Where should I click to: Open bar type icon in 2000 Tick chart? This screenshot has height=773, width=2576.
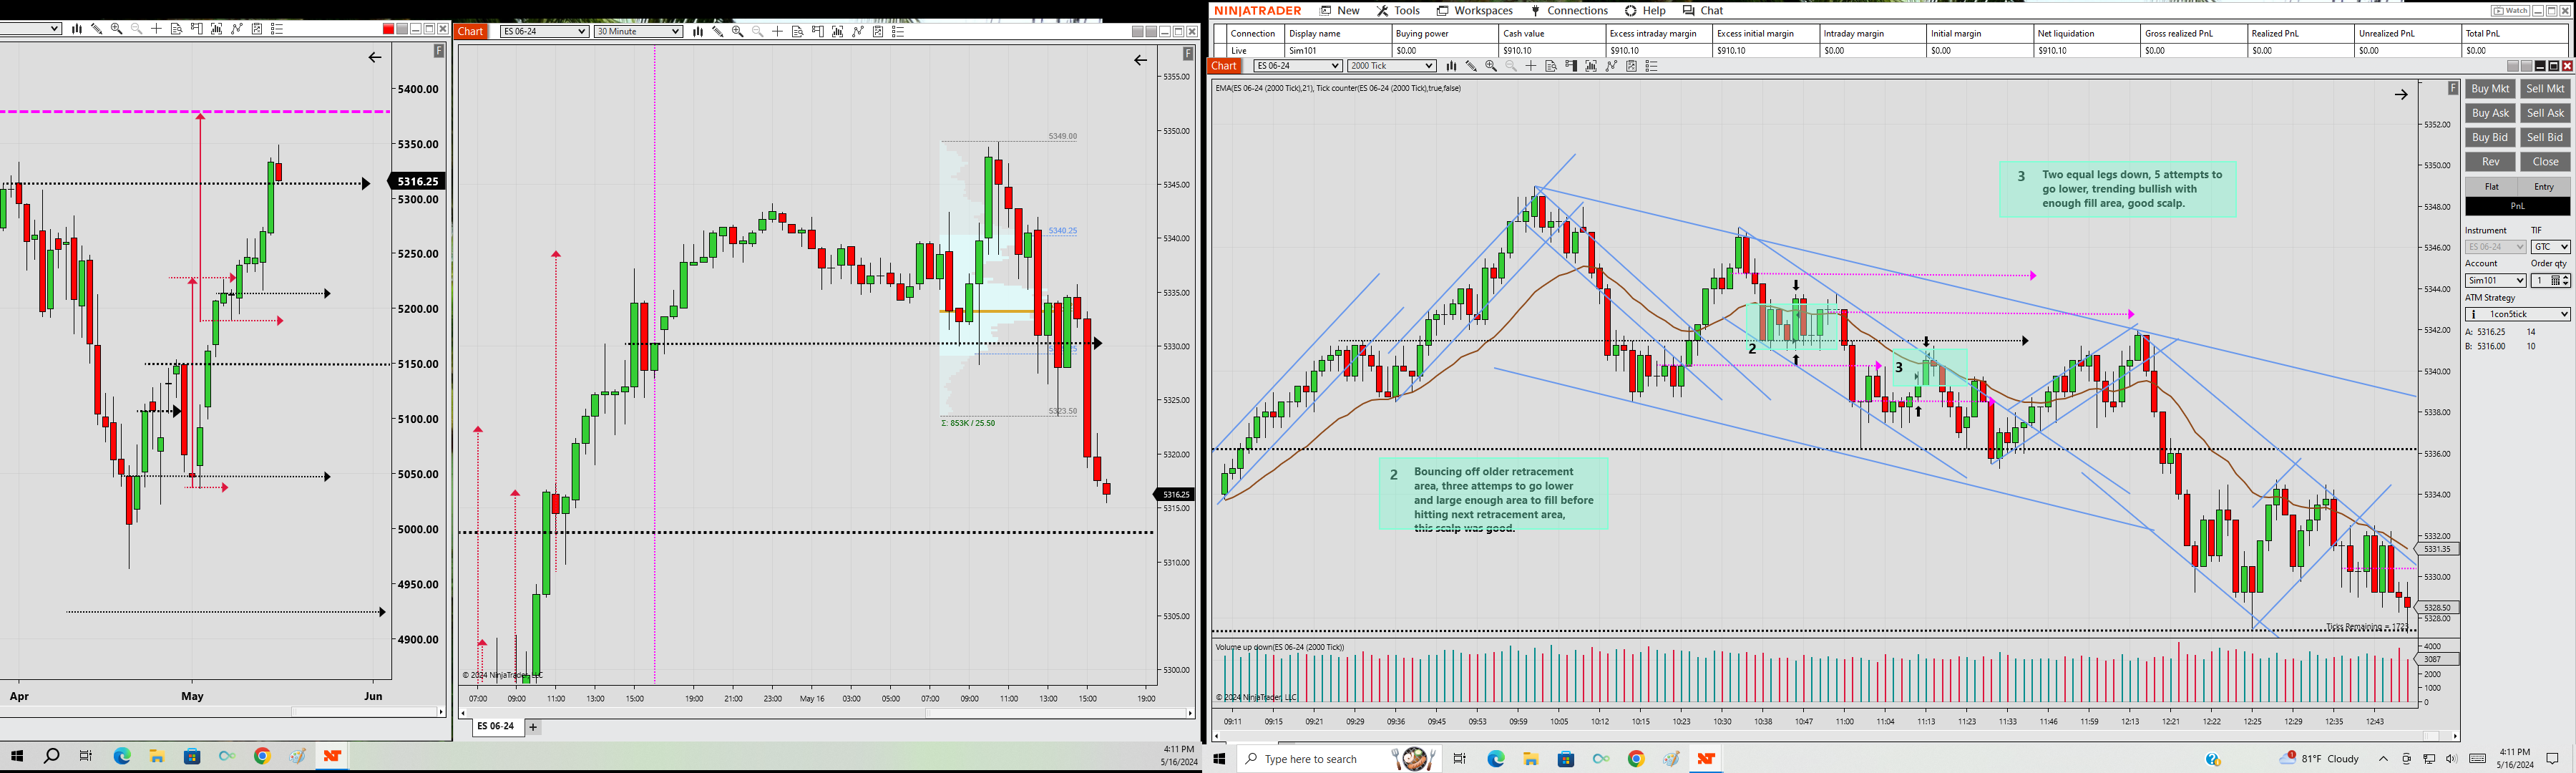tap(1451, 66)
